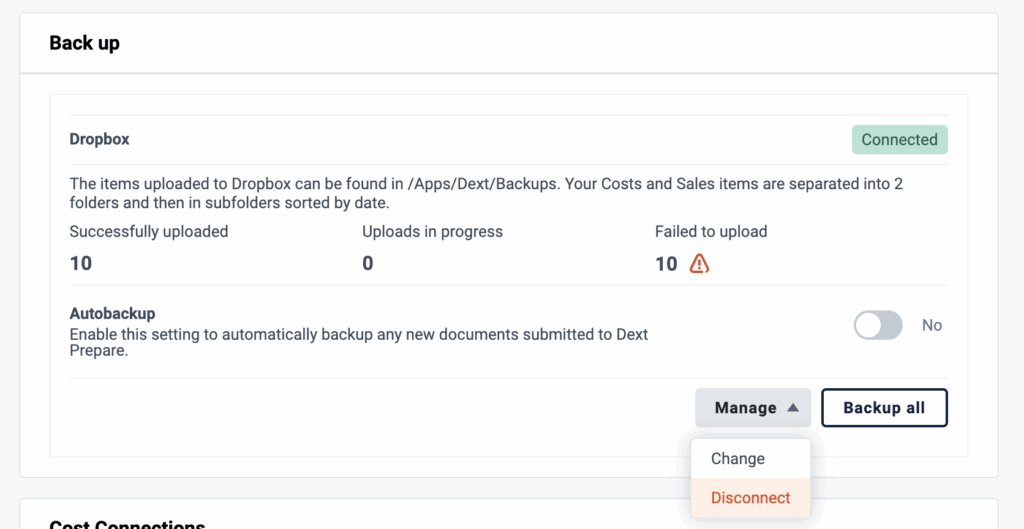Click the Successfully uploaded label
The image size is (1024, 529).
coord(149,231)
